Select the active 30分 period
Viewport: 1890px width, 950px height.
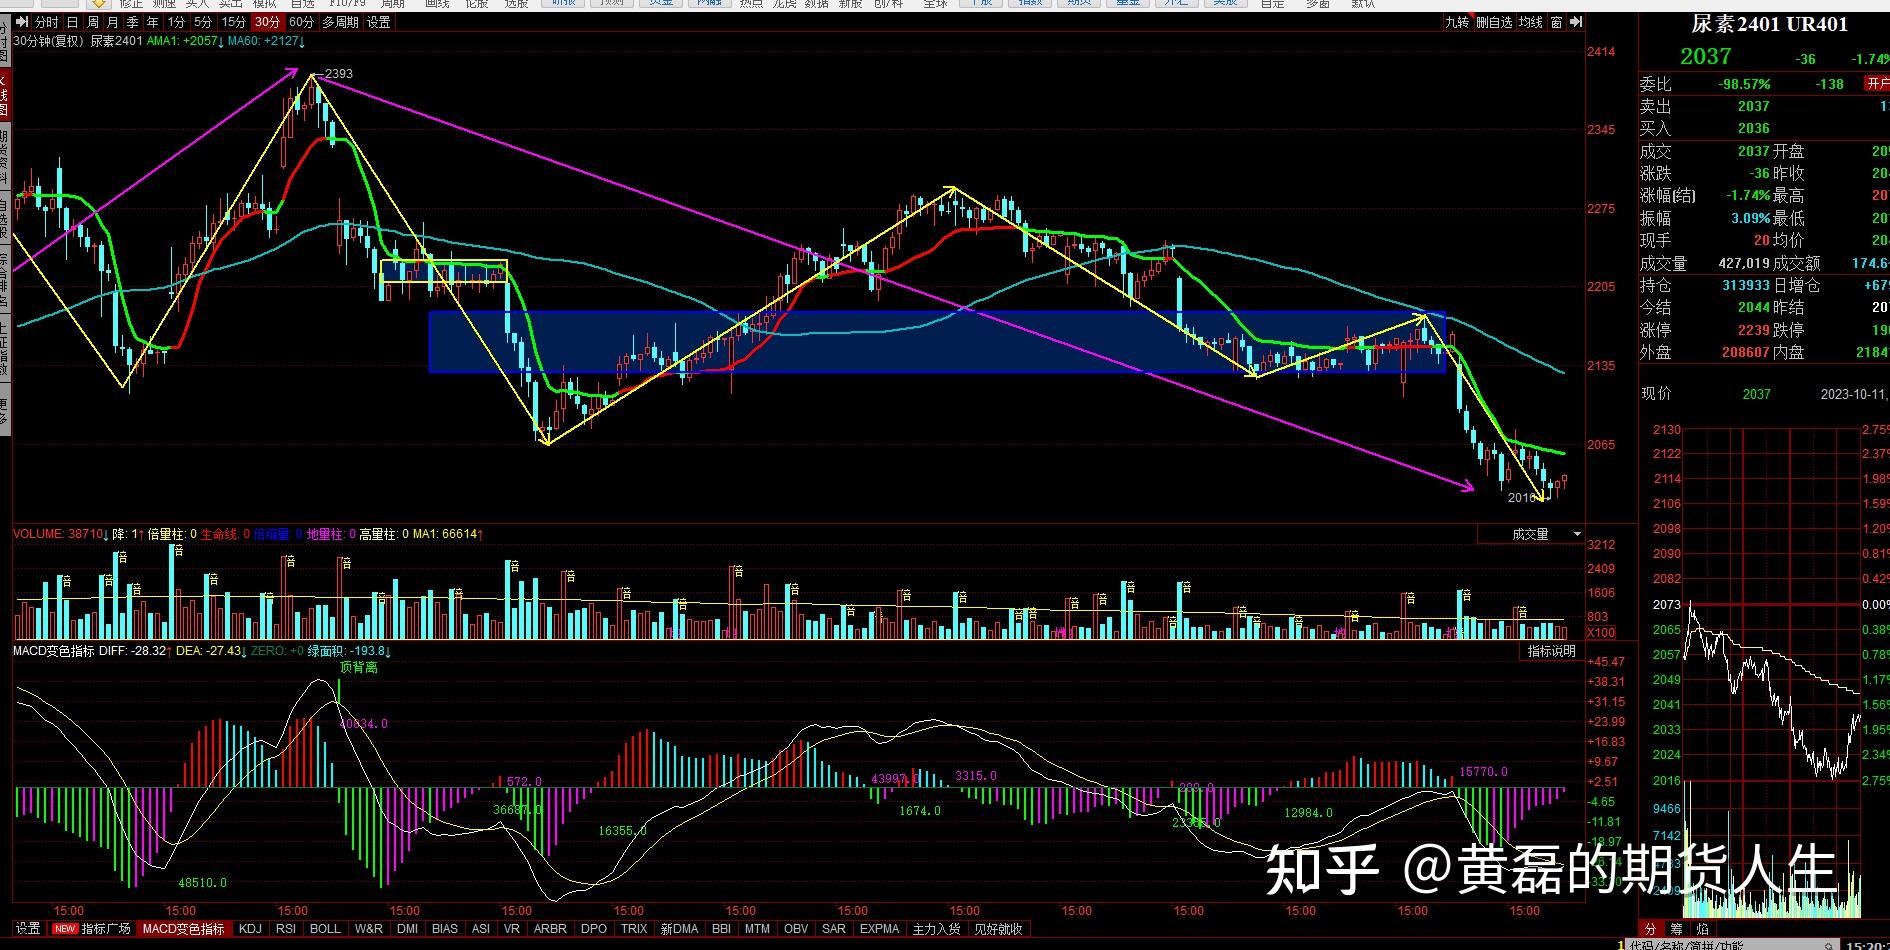click(x=267, y=22)
